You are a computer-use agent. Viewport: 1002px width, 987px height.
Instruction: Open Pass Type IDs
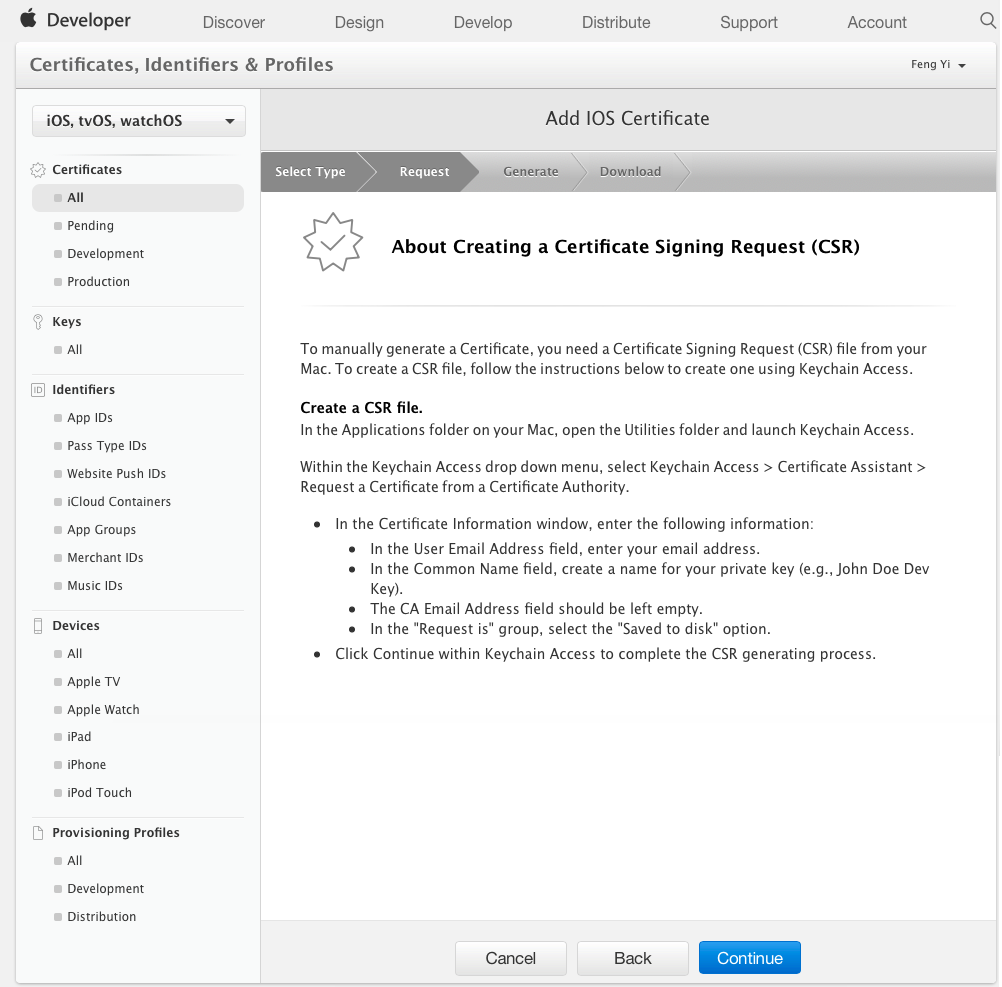[107, 446]
